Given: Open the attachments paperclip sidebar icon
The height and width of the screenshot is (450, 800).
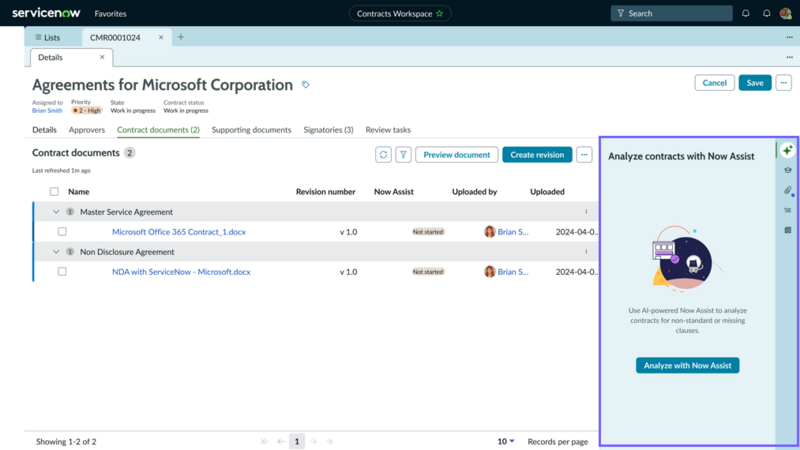Looking at the screenshot, I should click(x=788, y=190).
